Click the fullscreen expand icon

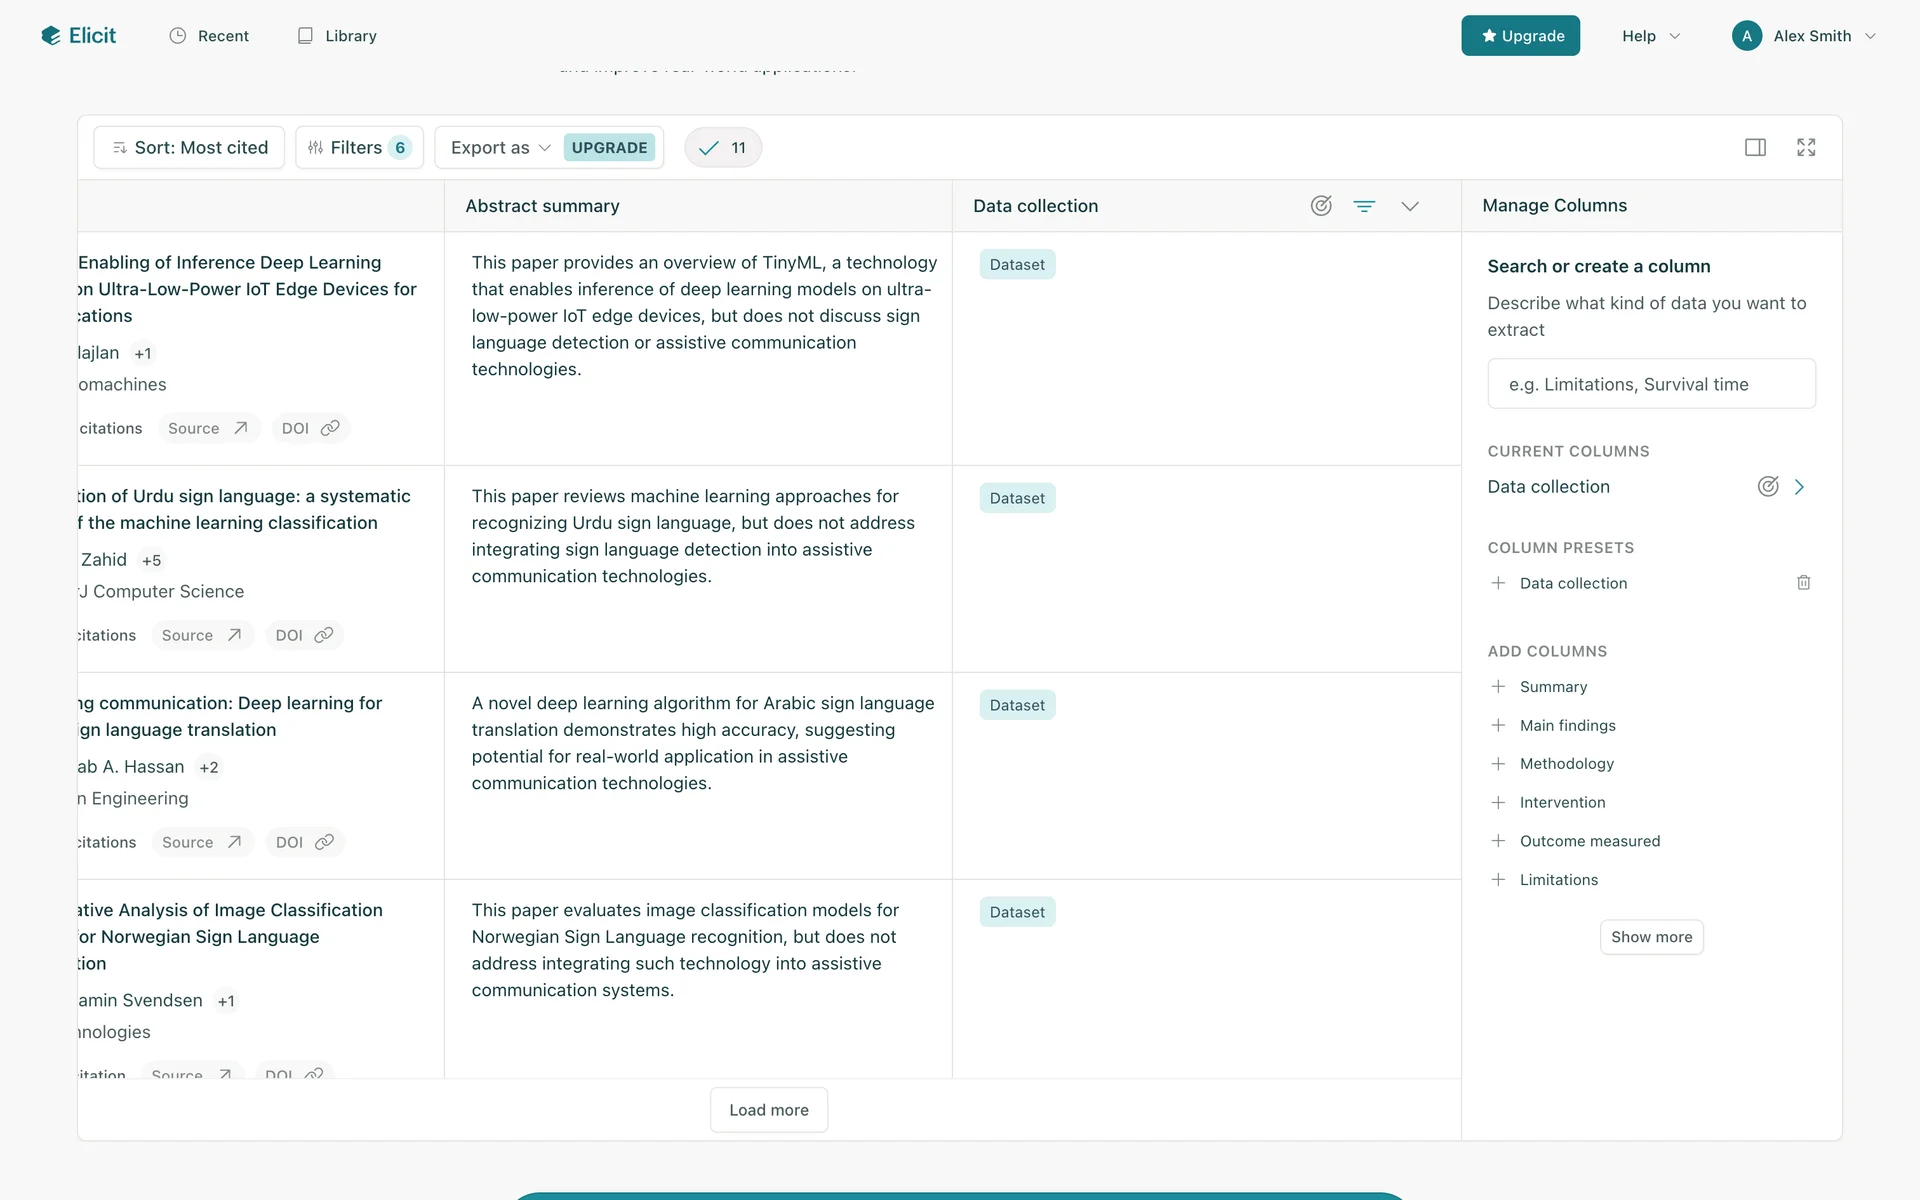click(1806, 148)
